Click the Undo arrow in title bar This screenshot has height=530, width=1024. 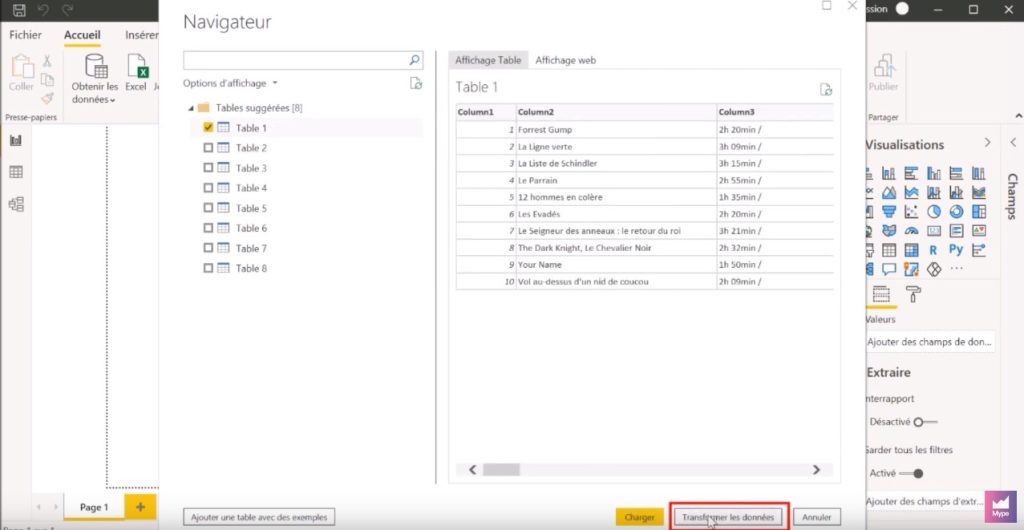(44, 10)
